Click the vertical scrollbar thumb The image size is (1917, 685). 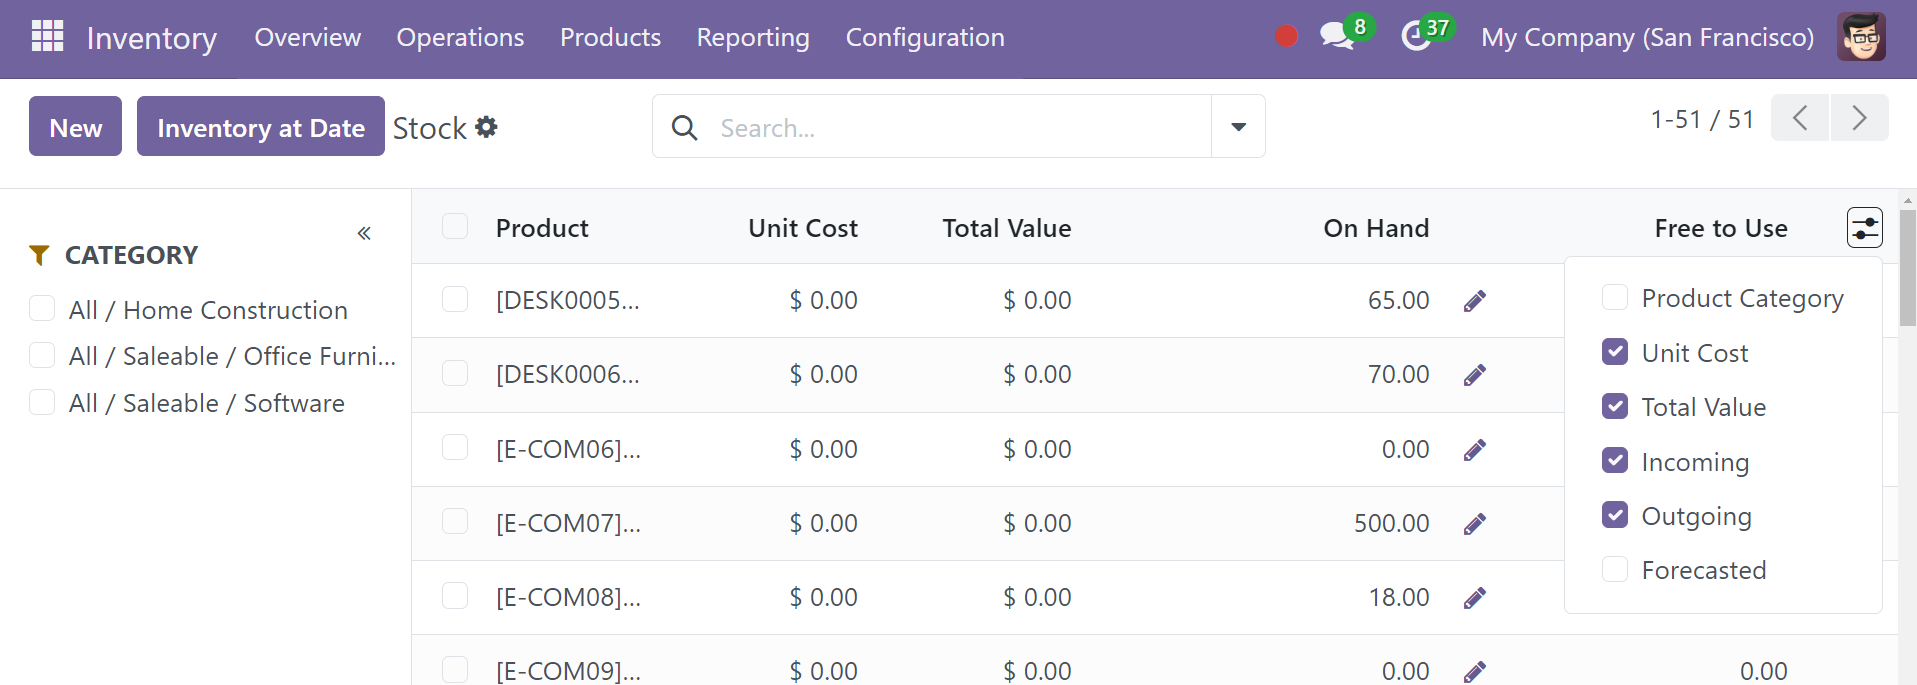(x=1908, y=268)
